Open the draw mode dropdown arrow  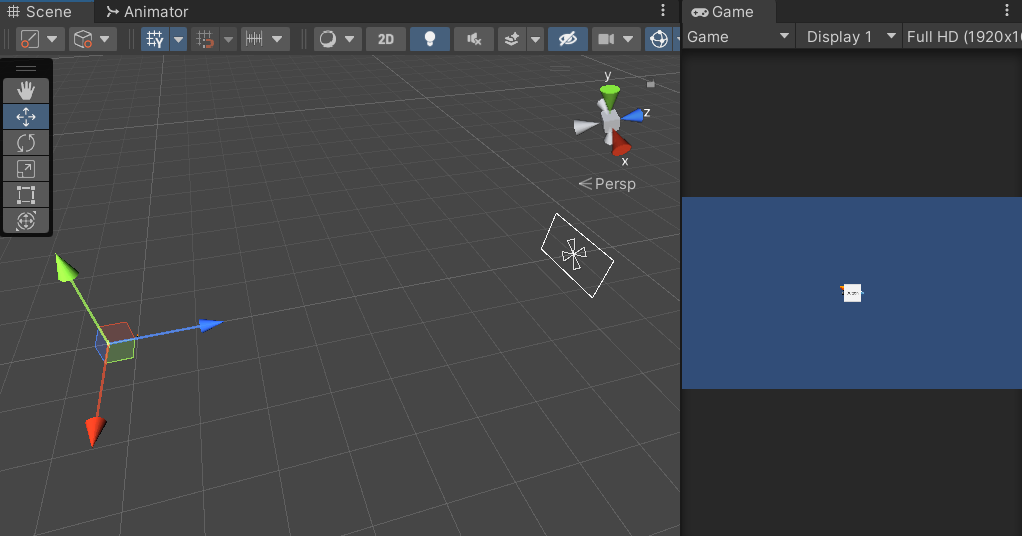tap(349, 39)
